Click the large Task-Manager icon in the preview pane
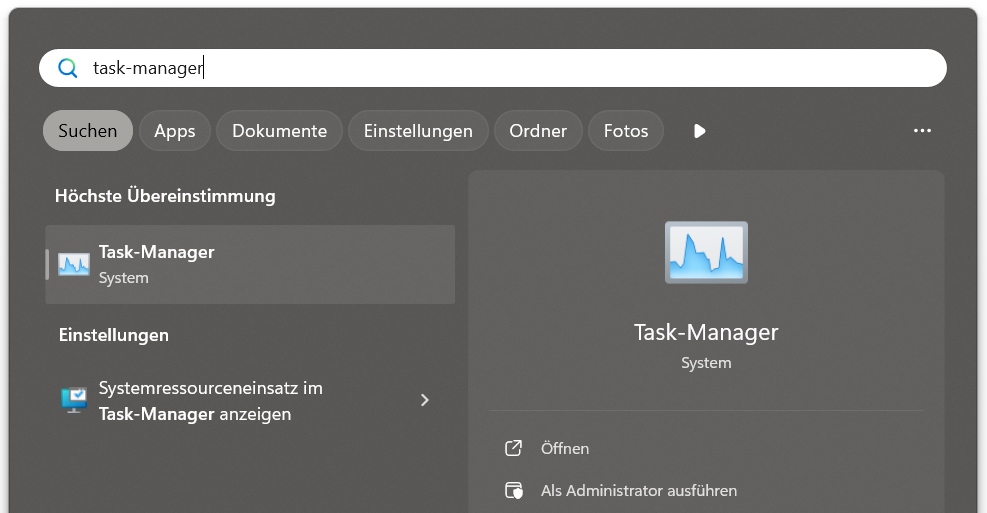The height and width of the screenshot is (513, 987). tap(706, 253)
